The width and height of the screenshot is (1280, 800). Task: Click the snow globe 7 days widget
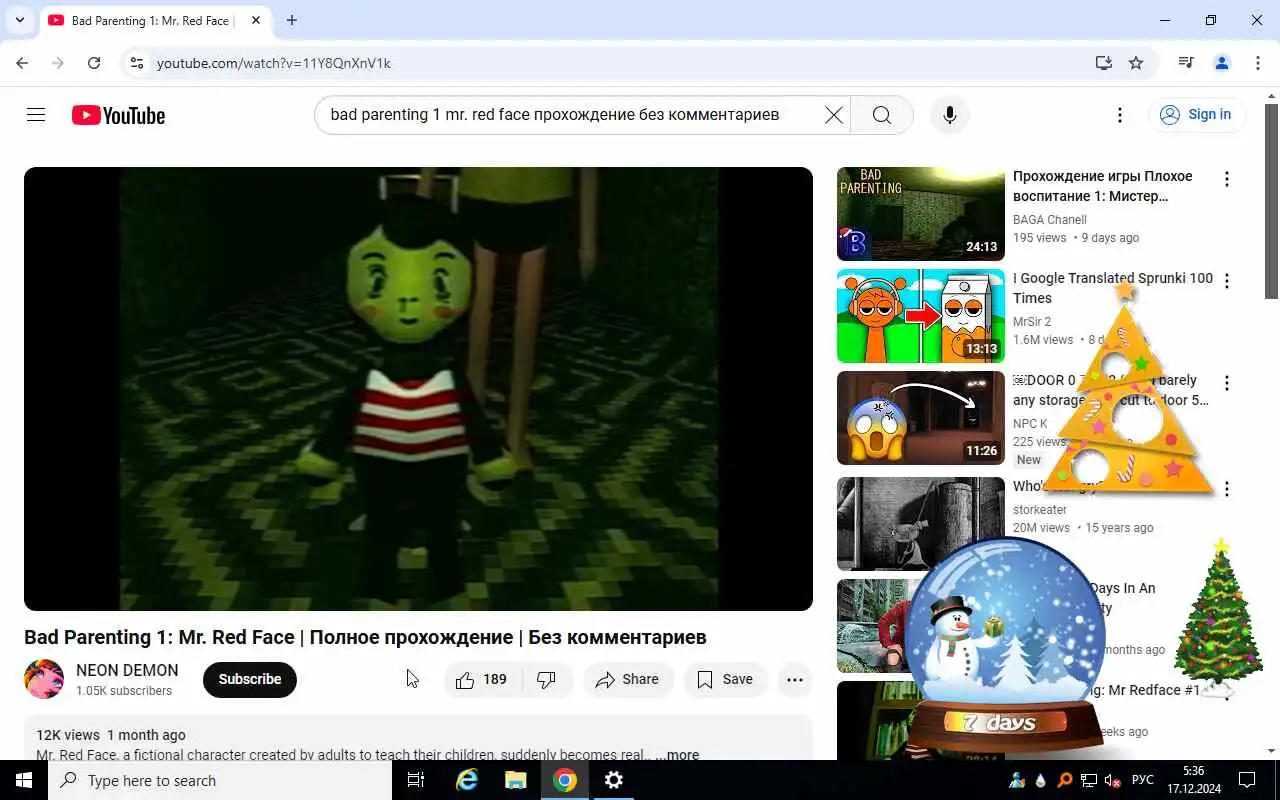(1005, 647)
